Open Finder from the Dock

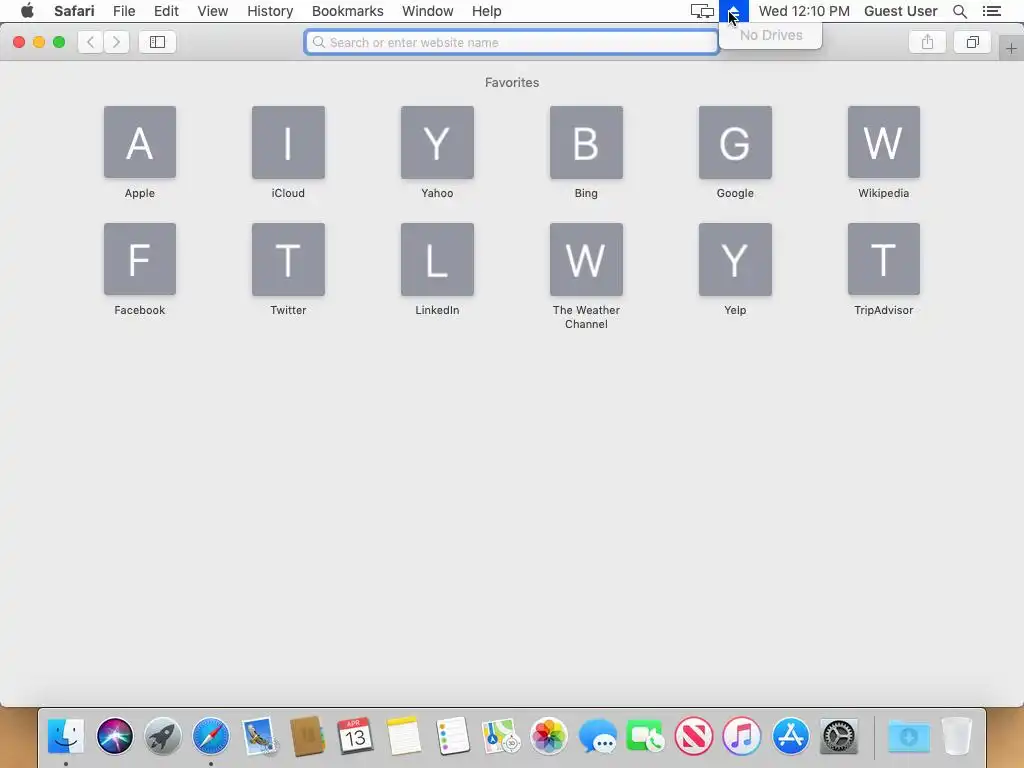[66, 736]
